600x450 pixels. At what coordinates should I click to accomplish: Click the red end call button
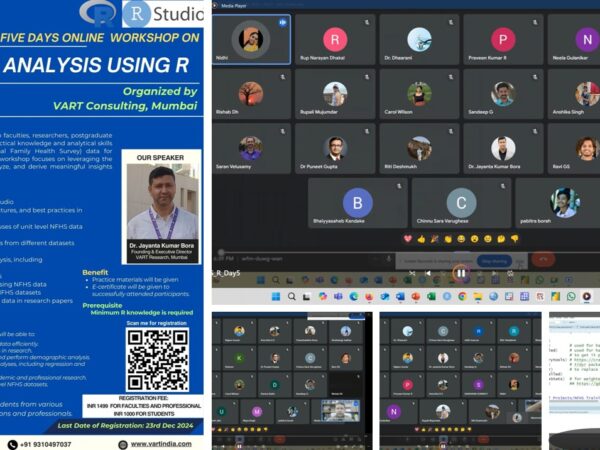pos(543,259)
